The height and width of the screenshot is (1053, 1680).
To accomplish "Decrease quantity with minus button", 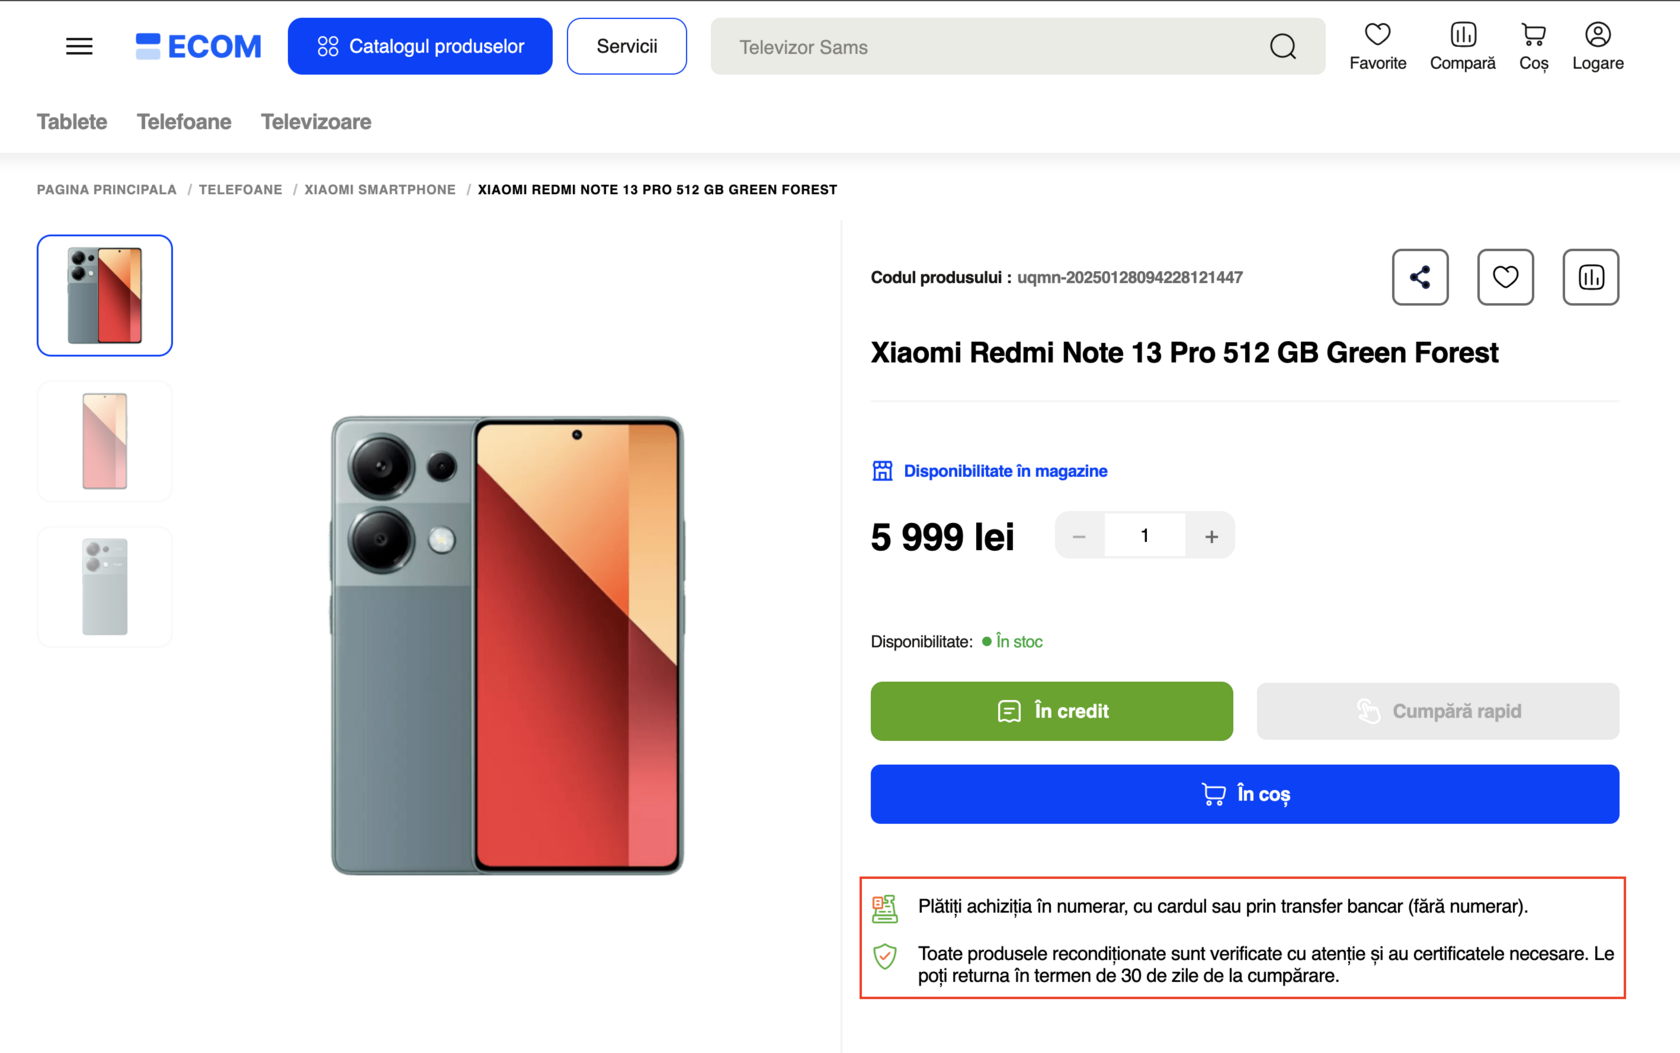I will click(x=1079, y=536).
